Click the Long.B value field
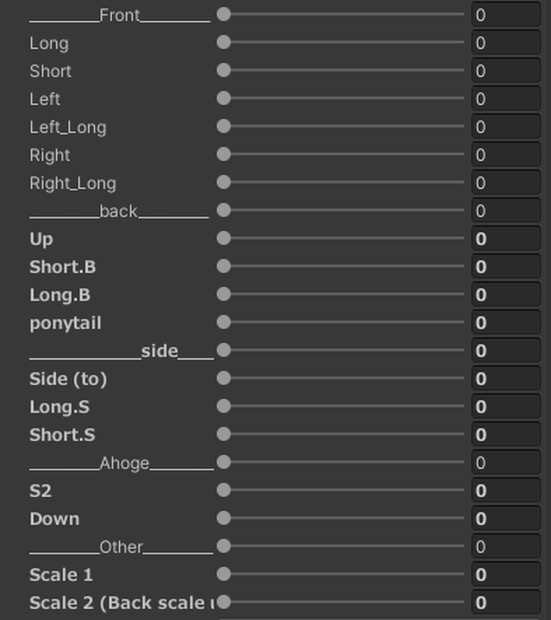The width and height of the screenshot is (551, 620). coord(506,295)
